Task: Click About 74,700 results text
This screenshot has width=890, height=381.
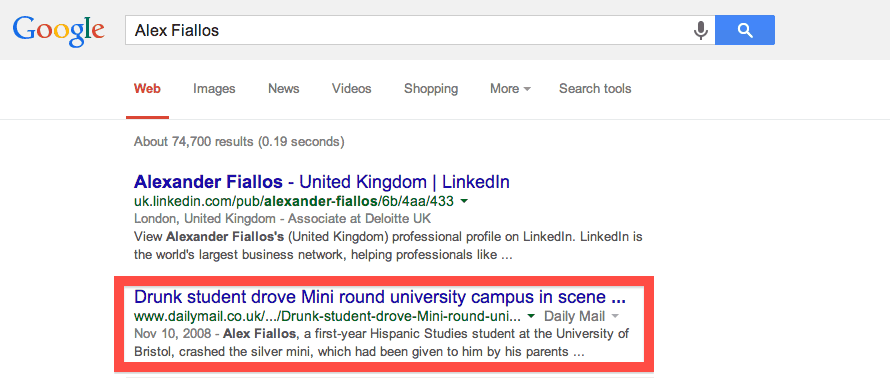Action: (239, 141)
